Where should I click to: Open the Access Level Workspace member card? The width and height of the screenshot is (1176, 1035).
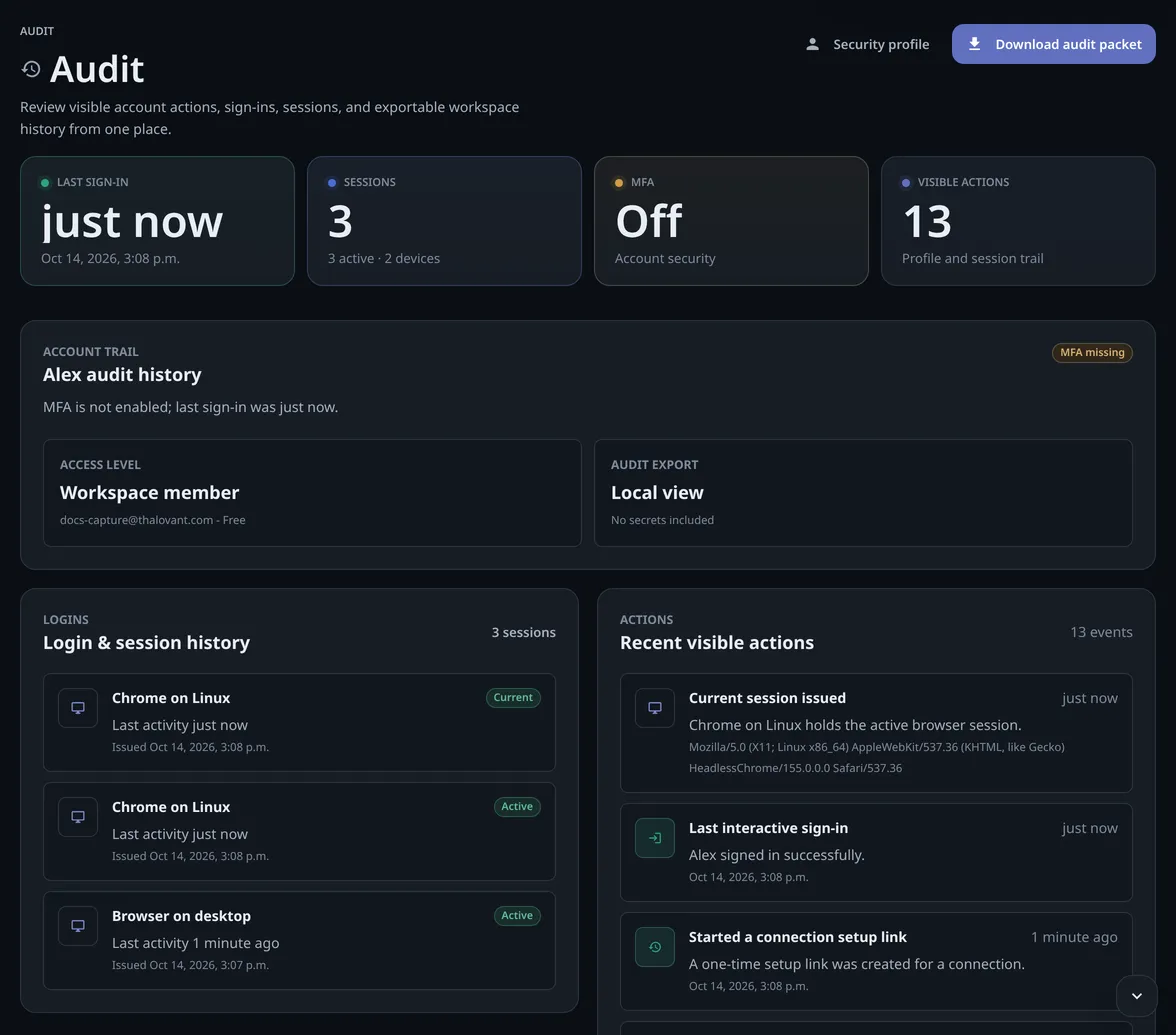(312, 493)
